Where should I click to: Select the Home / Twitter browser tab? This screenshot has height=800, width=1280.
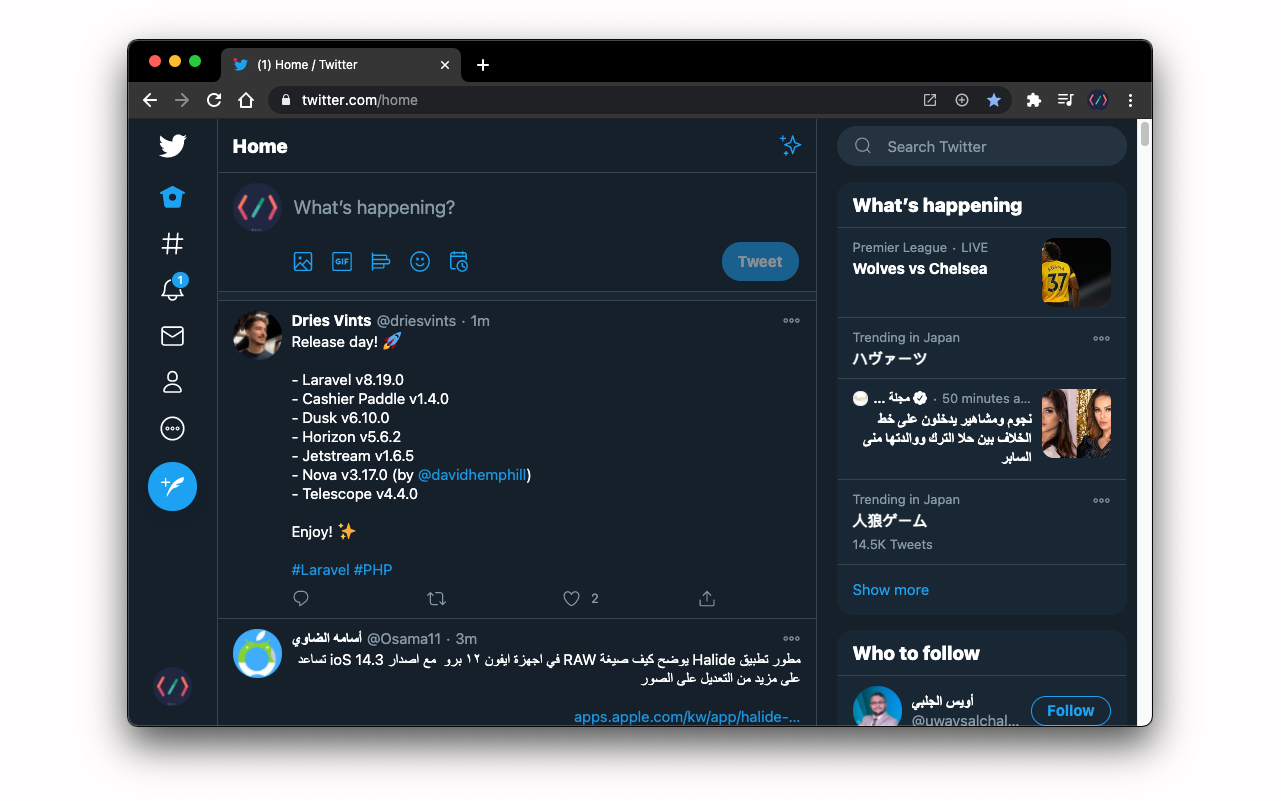pos(340,65)
